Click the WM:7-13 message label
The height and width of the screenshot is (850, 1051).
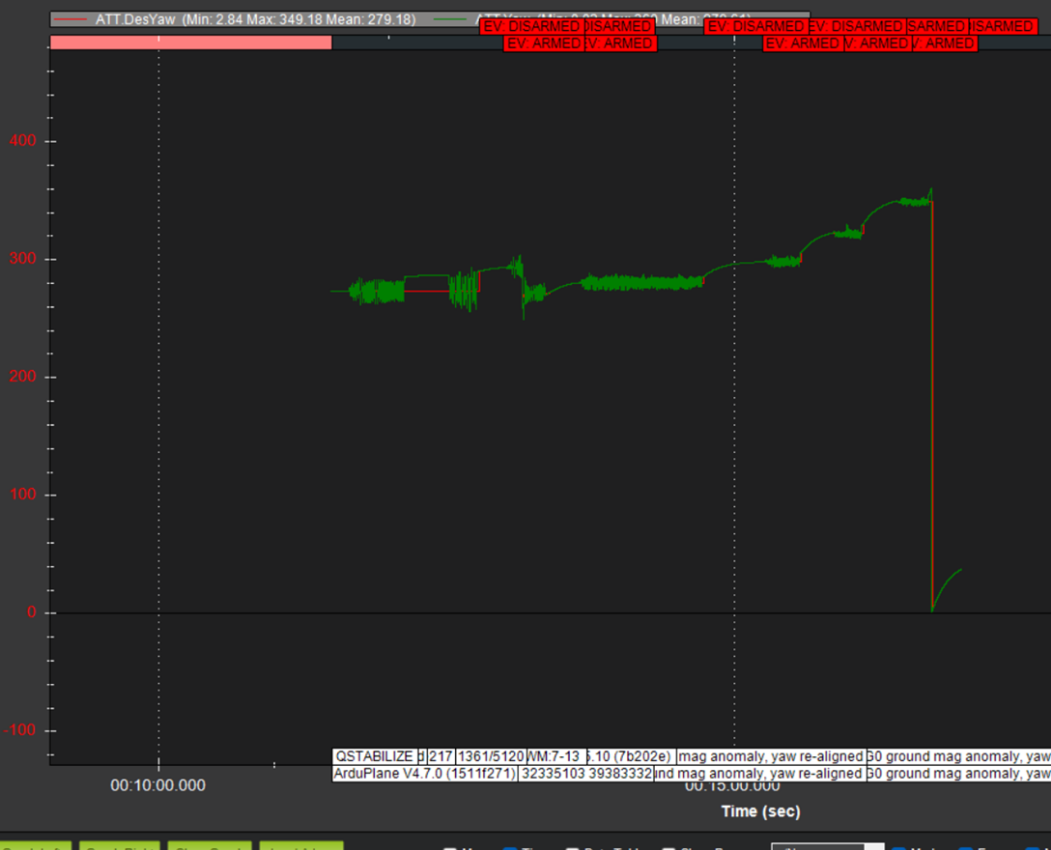554,757
